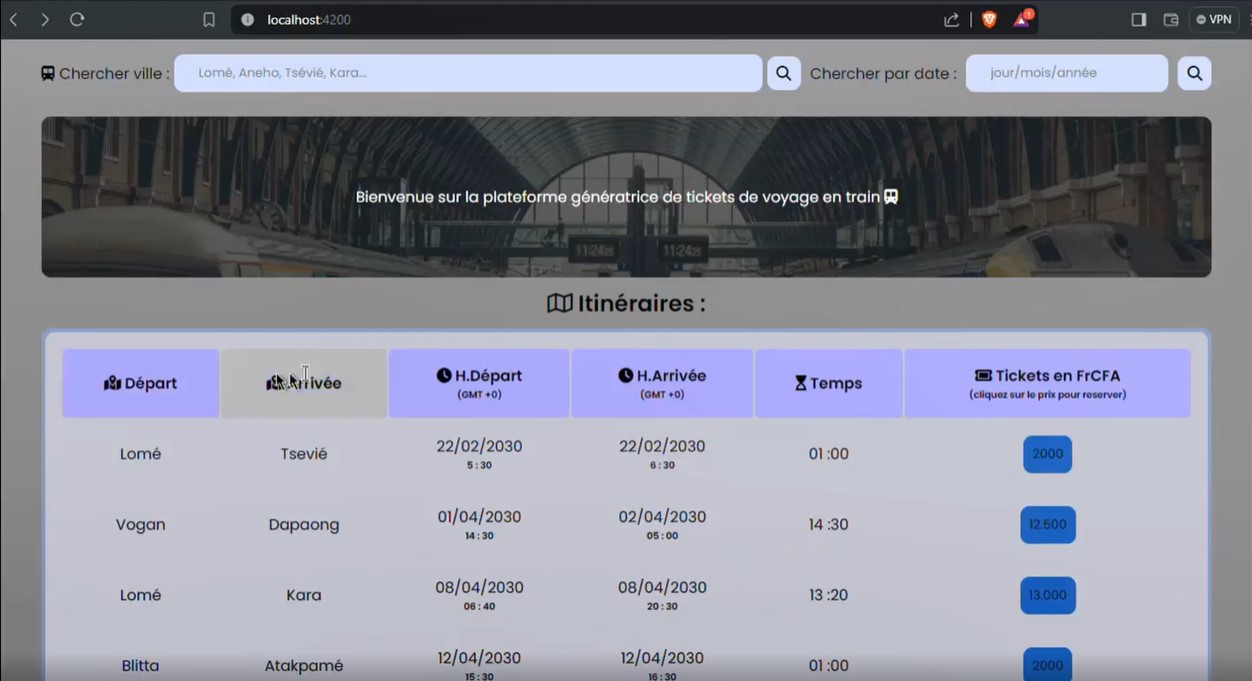
Task: Click the Départ column header
Action: (x=141, y=383)
